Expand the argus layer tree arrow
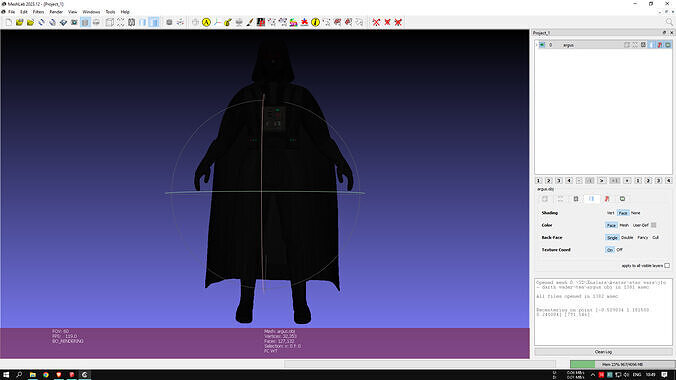 pos(537,45)
